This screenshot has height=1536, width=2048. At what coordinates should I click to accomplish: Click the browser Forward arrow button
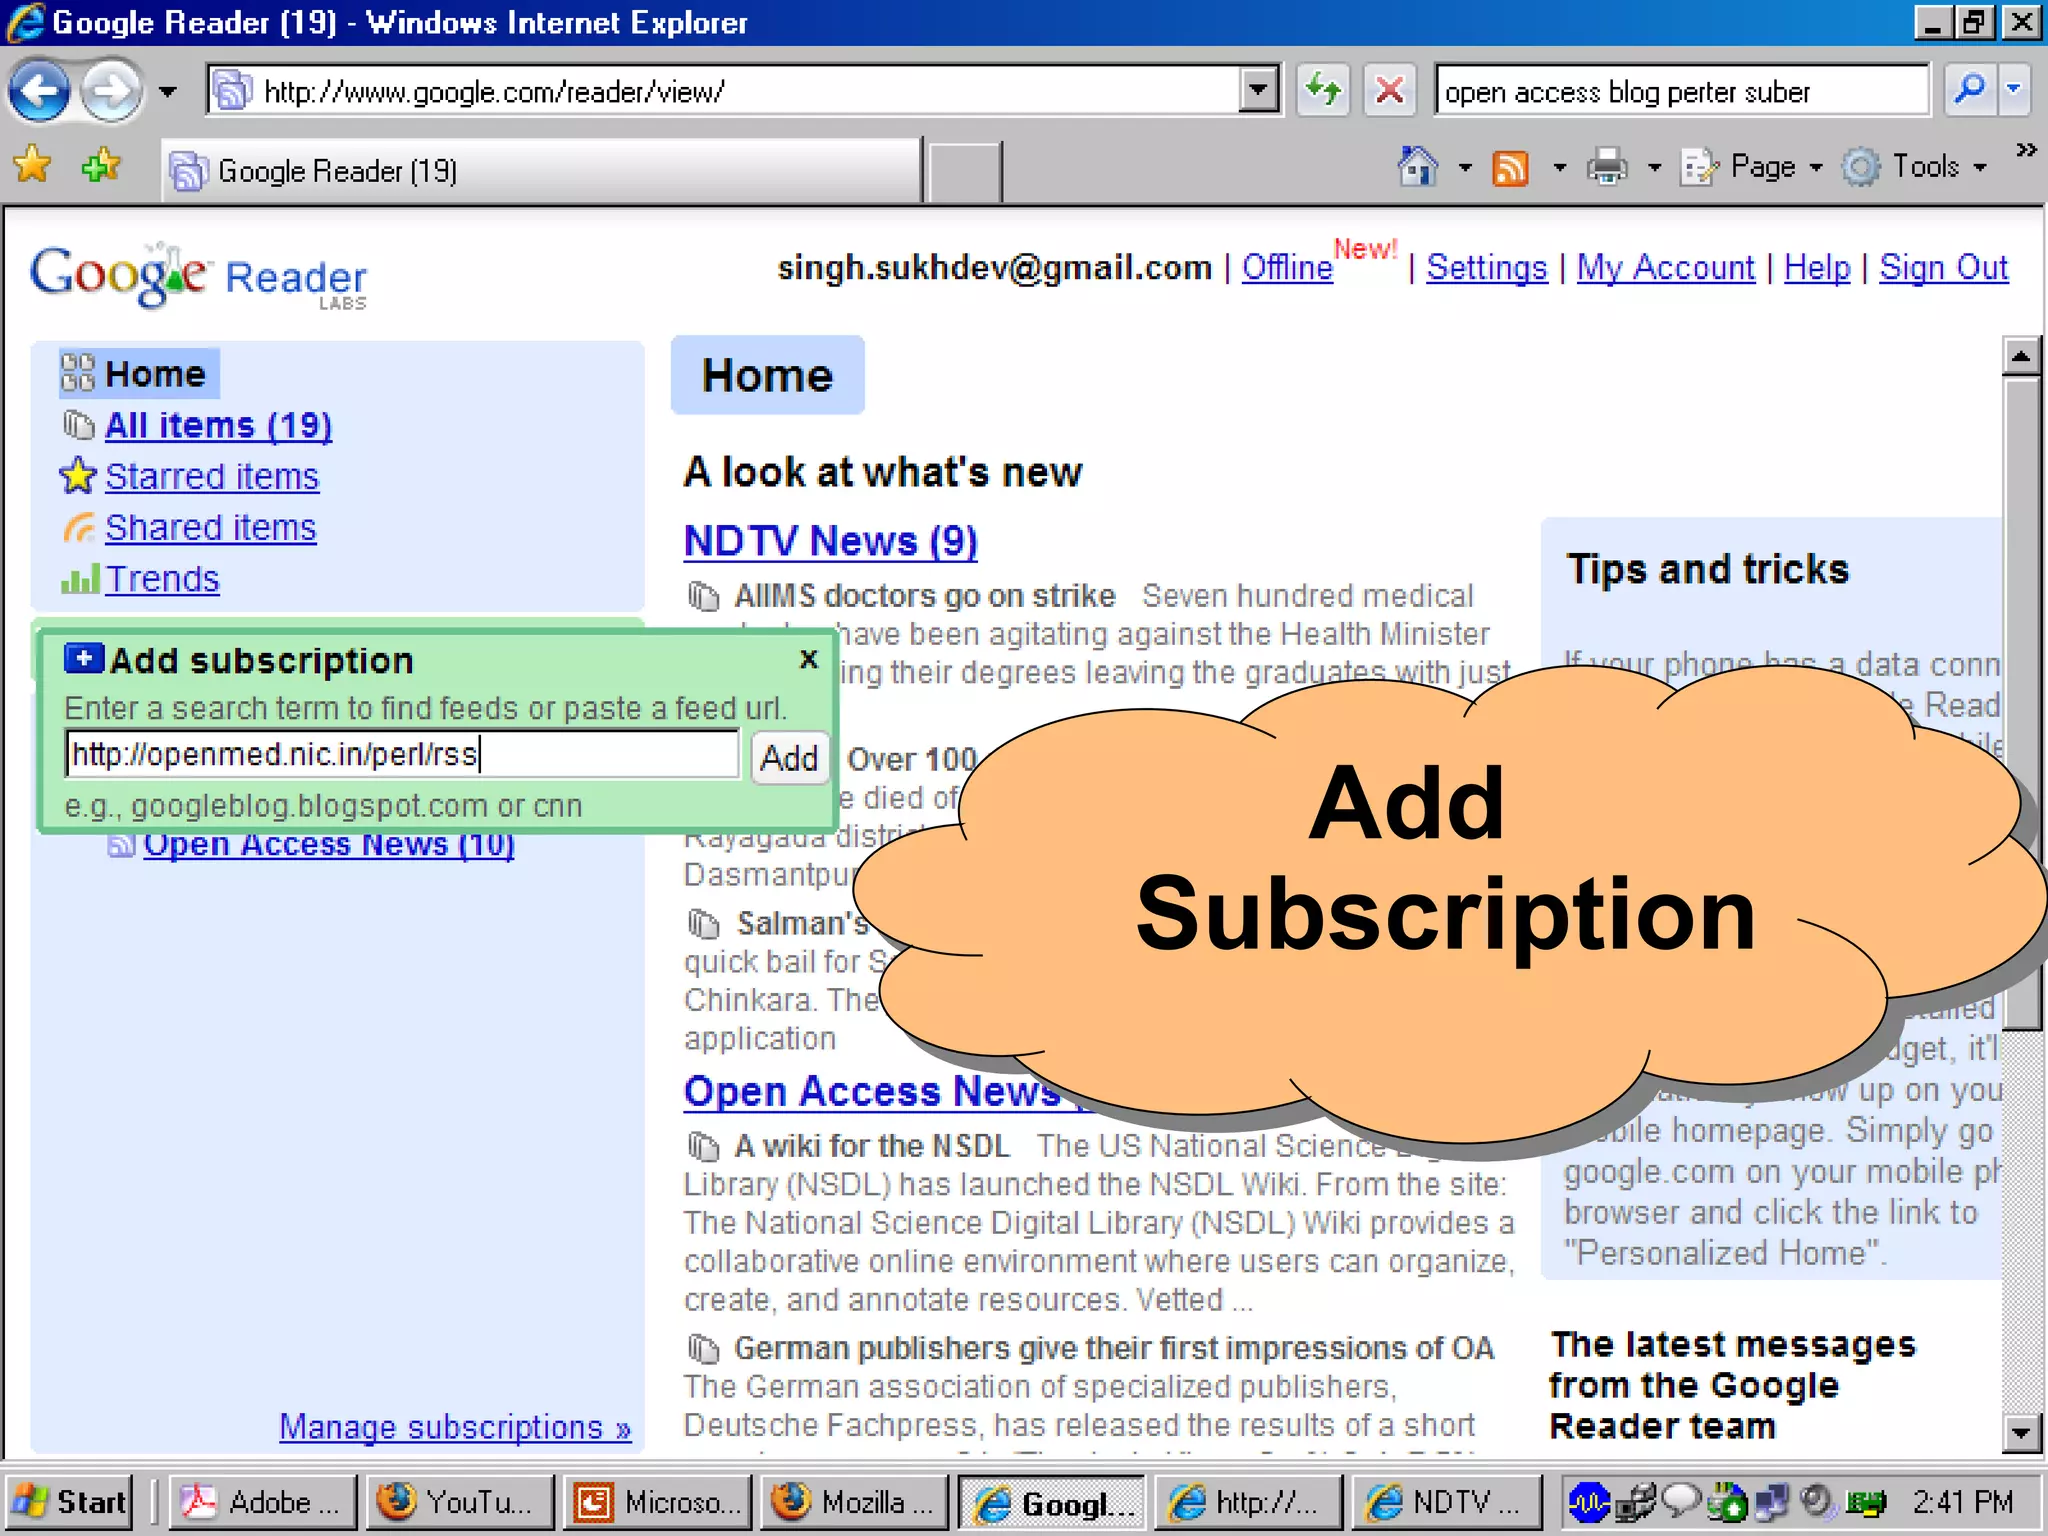111,91
